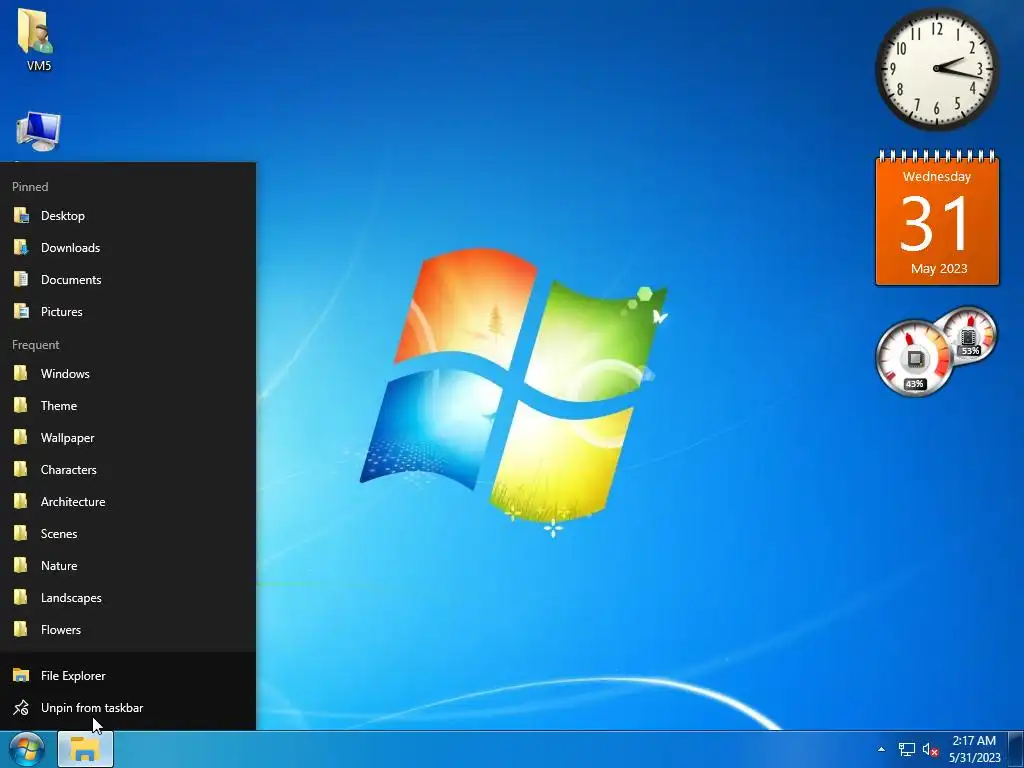This screenshot has width=1024, height=768.
Task: Select Scenes in the jump list
Action: point(128,534)
